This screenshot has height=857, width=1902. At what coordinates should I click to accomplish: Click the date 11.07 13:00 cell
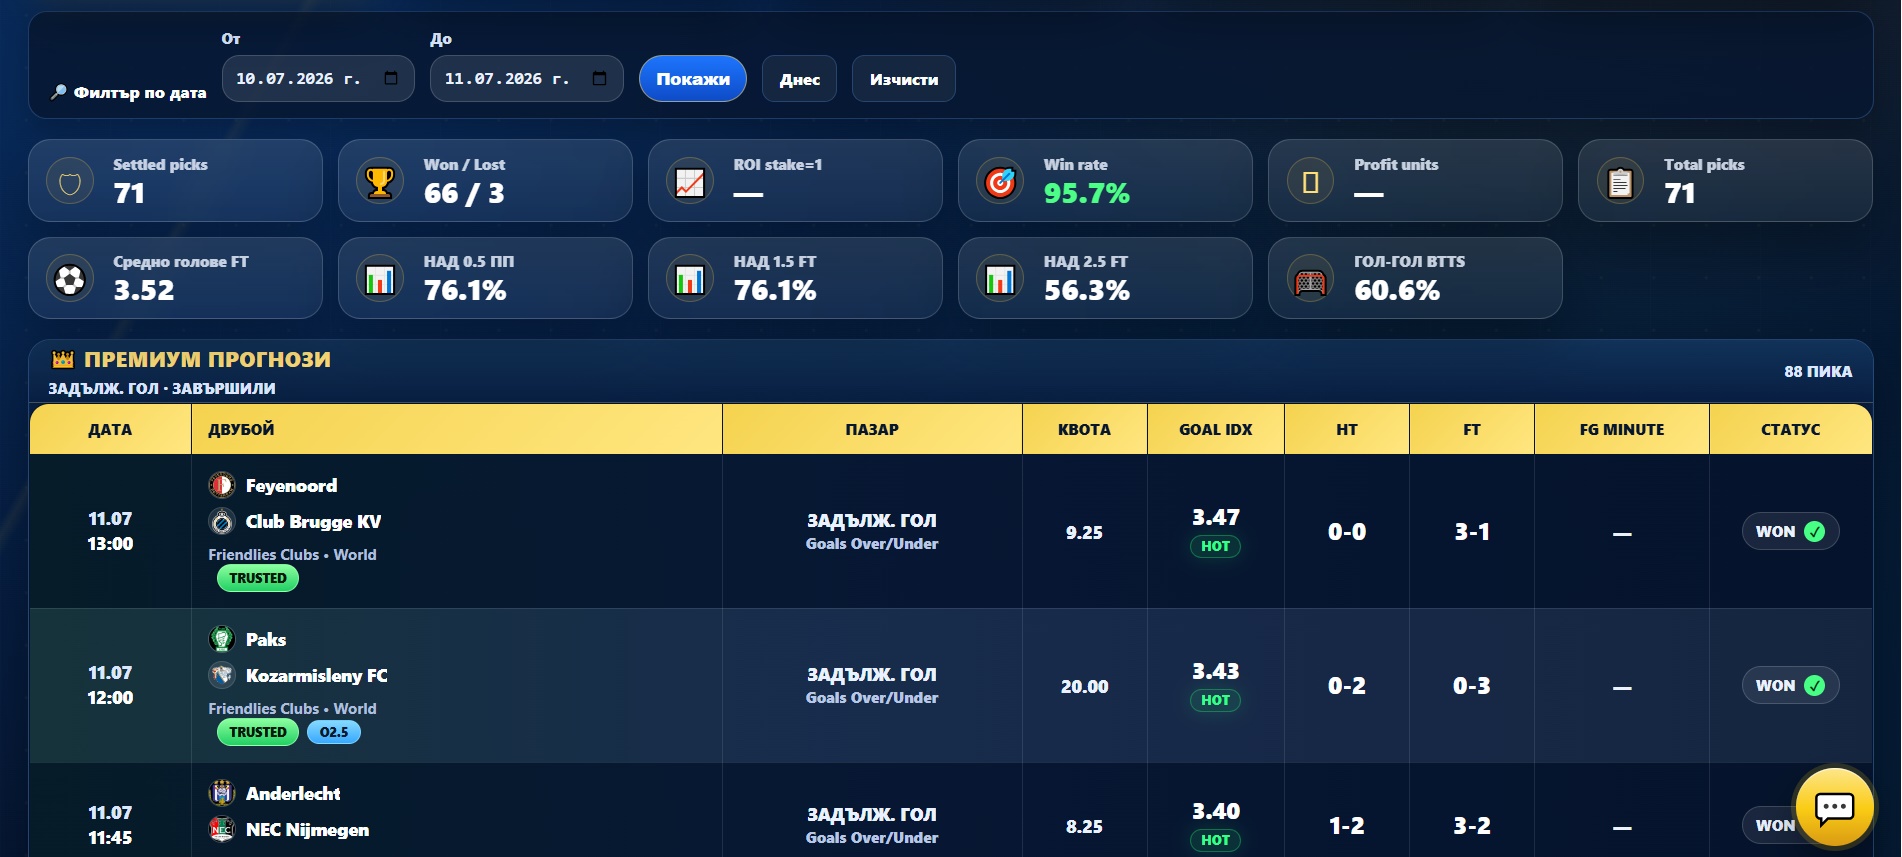110,532
